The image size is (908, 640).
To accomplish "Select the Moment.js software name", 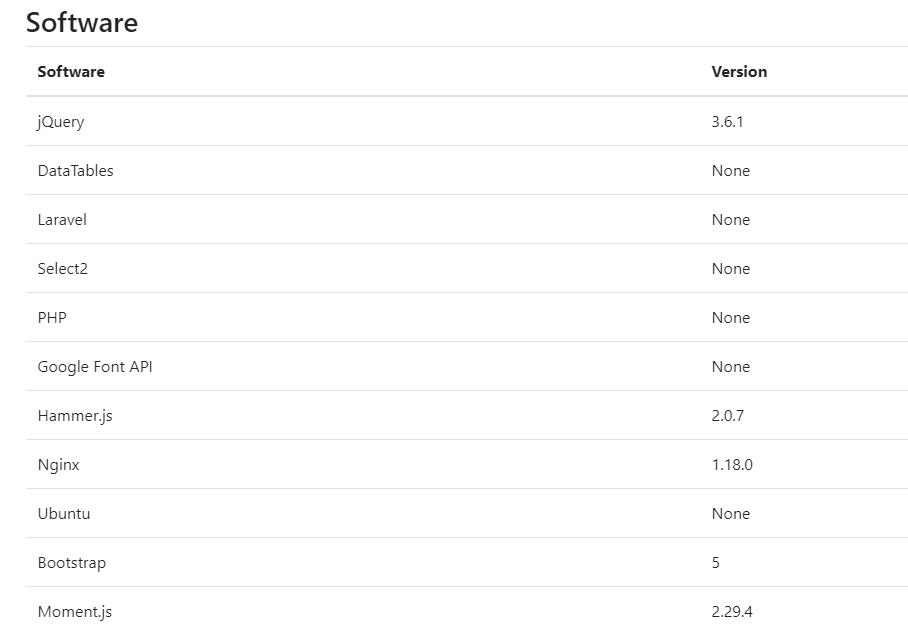I will (x=75, y=612).
